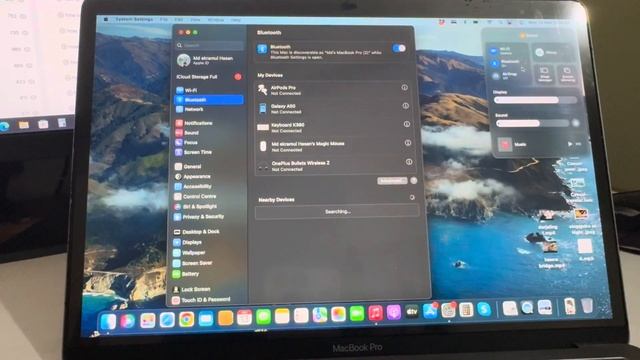Viewport: 640px width, 360px height.
Task: Open Finder from the Dock
Action: (109, 322)
